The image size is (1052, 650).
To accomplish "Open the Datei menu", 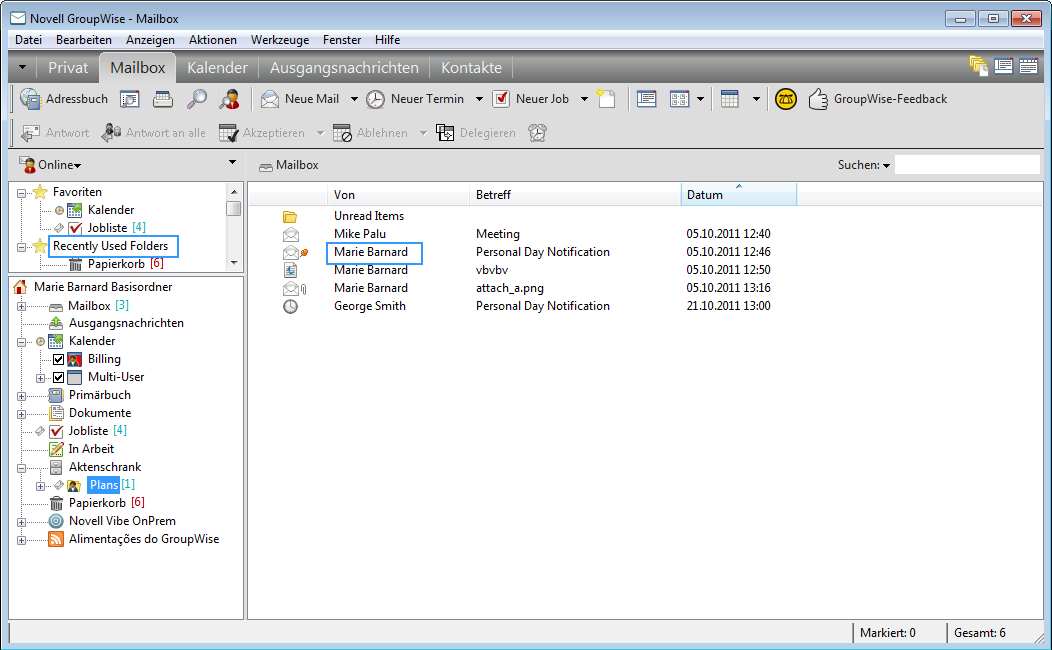I will coord(28,40).
